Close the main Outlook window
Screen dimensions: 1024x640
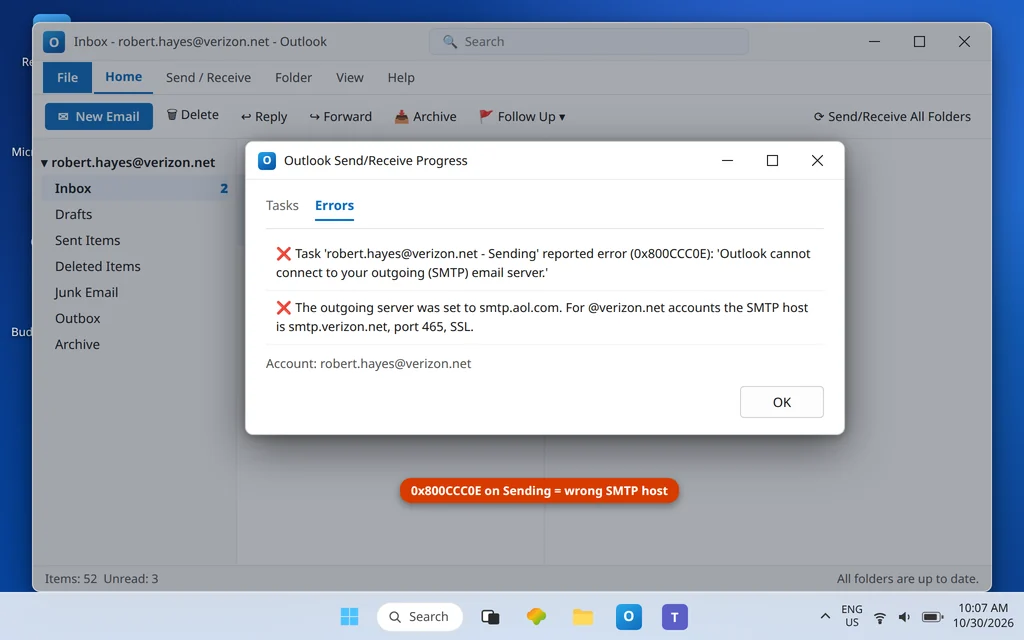tap(964, 42)
